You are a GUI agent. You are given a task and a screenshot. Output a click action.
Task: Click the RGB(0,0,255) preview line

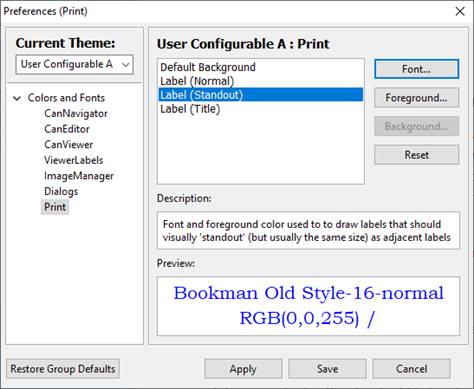pyautogui.click(x=307, y=318)
